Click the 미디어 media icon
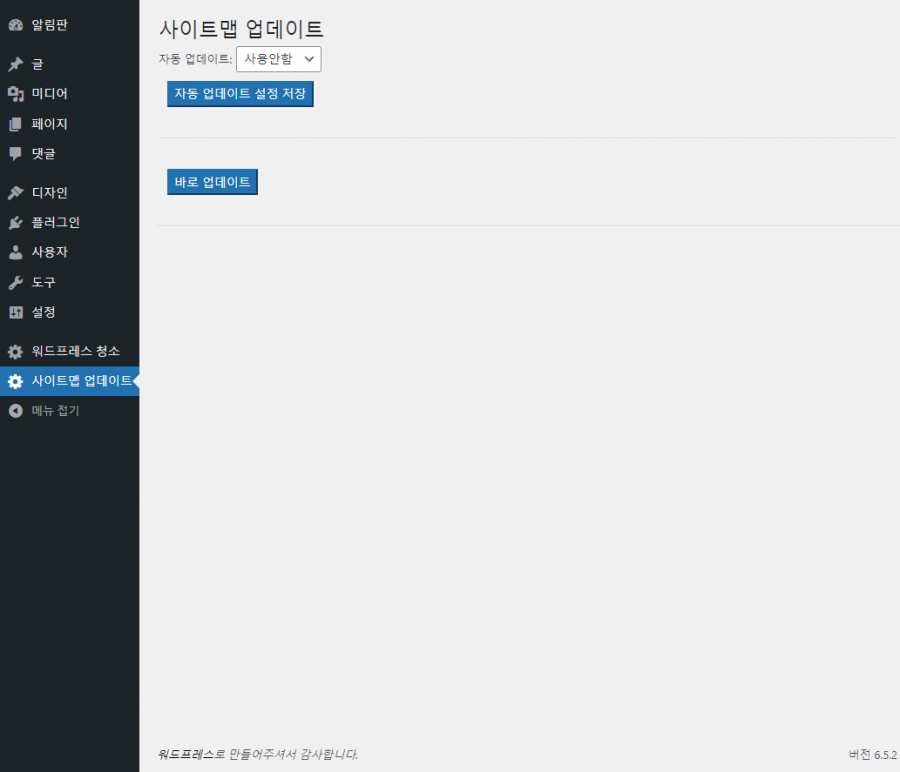 tap(15, 94)
